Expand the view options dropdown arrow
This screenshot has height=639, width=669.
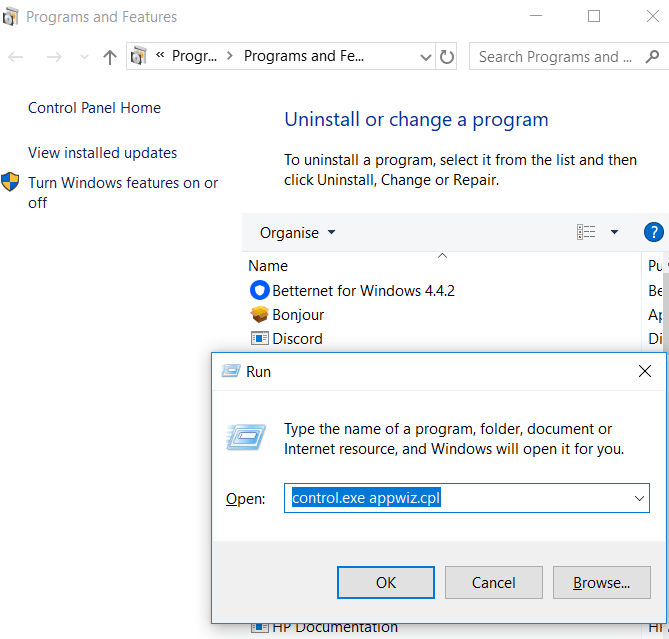click(614, 232)
